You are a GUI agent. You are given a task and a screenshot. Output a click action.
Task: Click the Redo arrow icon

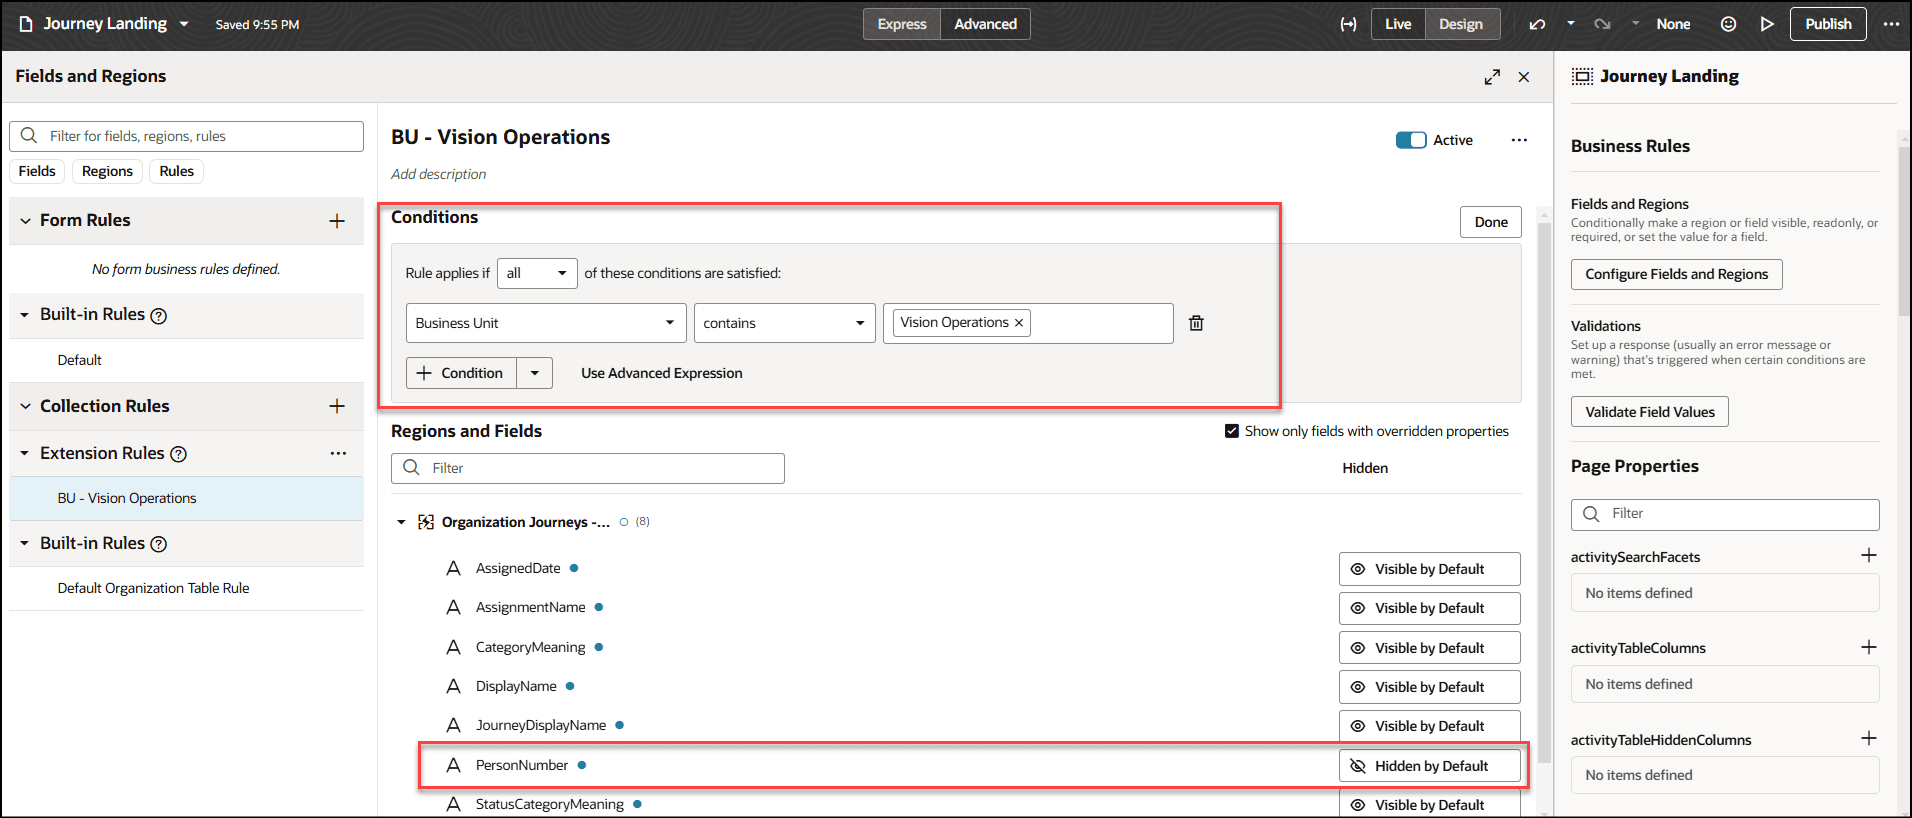tap(1602, 24)
